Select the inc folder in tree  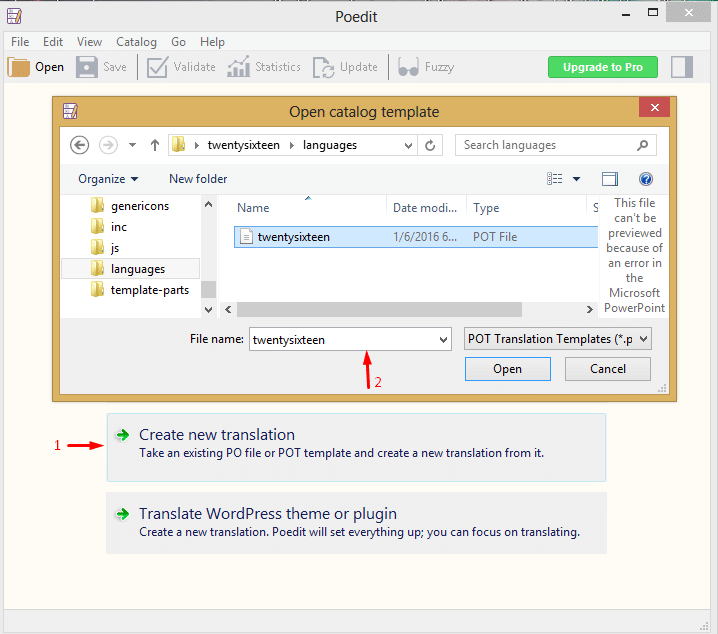tap(119, 227)
